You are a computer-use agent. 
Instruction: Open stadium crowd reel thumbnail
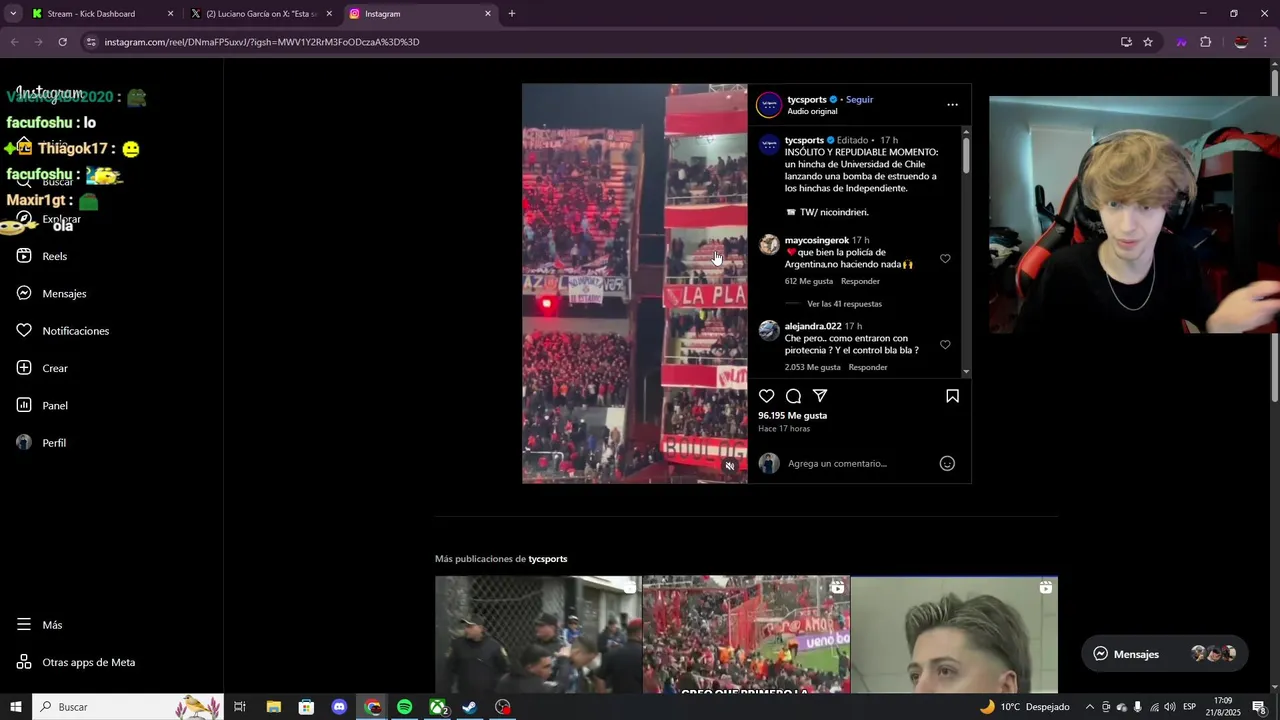pos(746,634)
